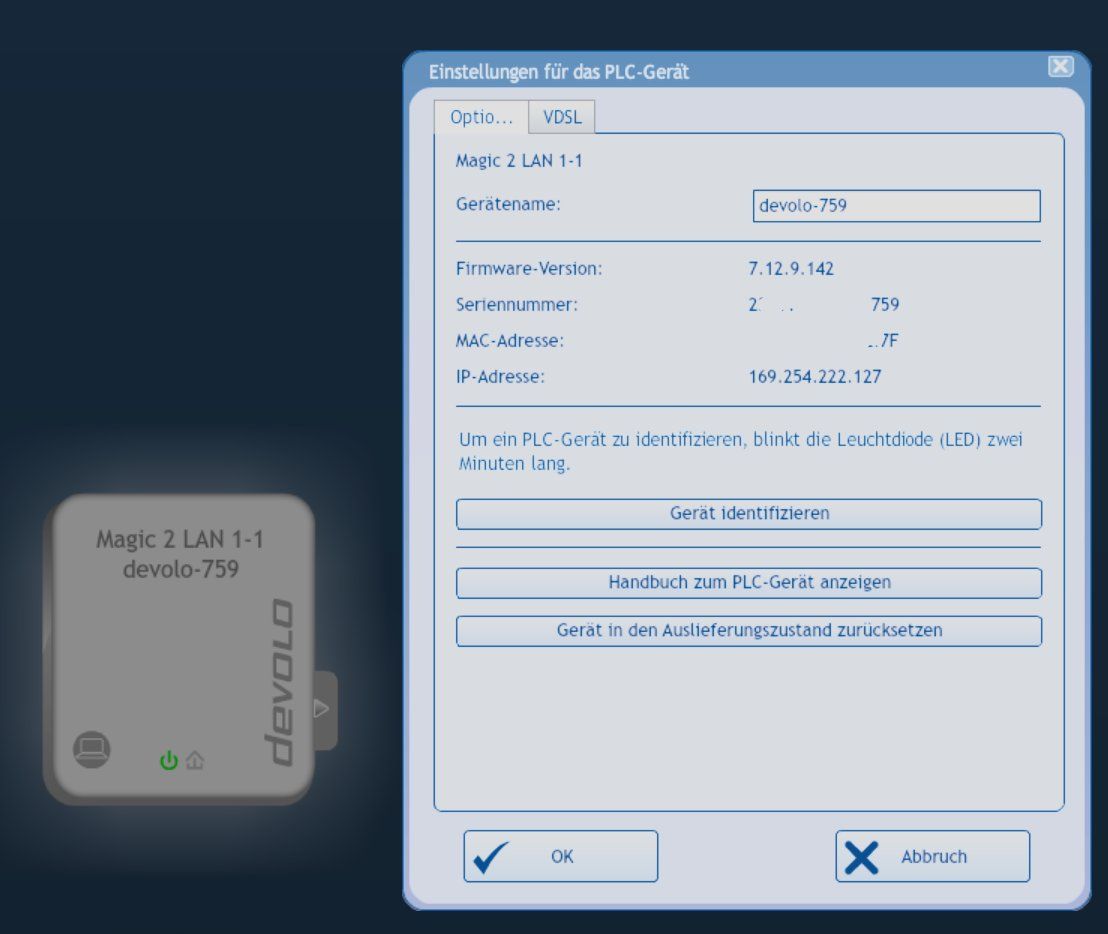
Task: Click the devolo logo on the adapter
Action: (278, 682)
